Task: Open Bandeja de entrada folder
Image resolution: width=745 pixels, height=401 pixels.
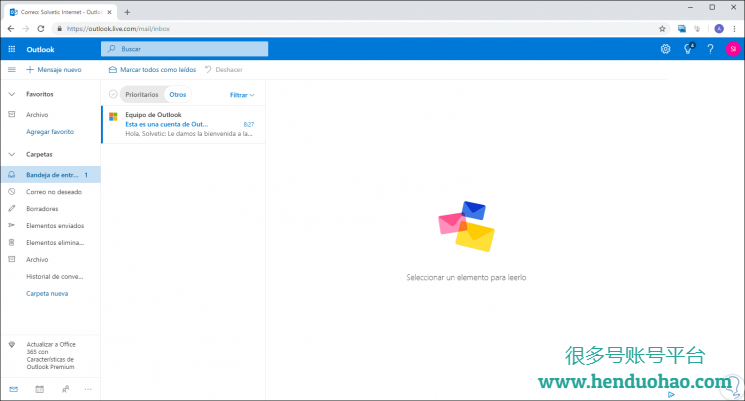Action: pos(50,175)
